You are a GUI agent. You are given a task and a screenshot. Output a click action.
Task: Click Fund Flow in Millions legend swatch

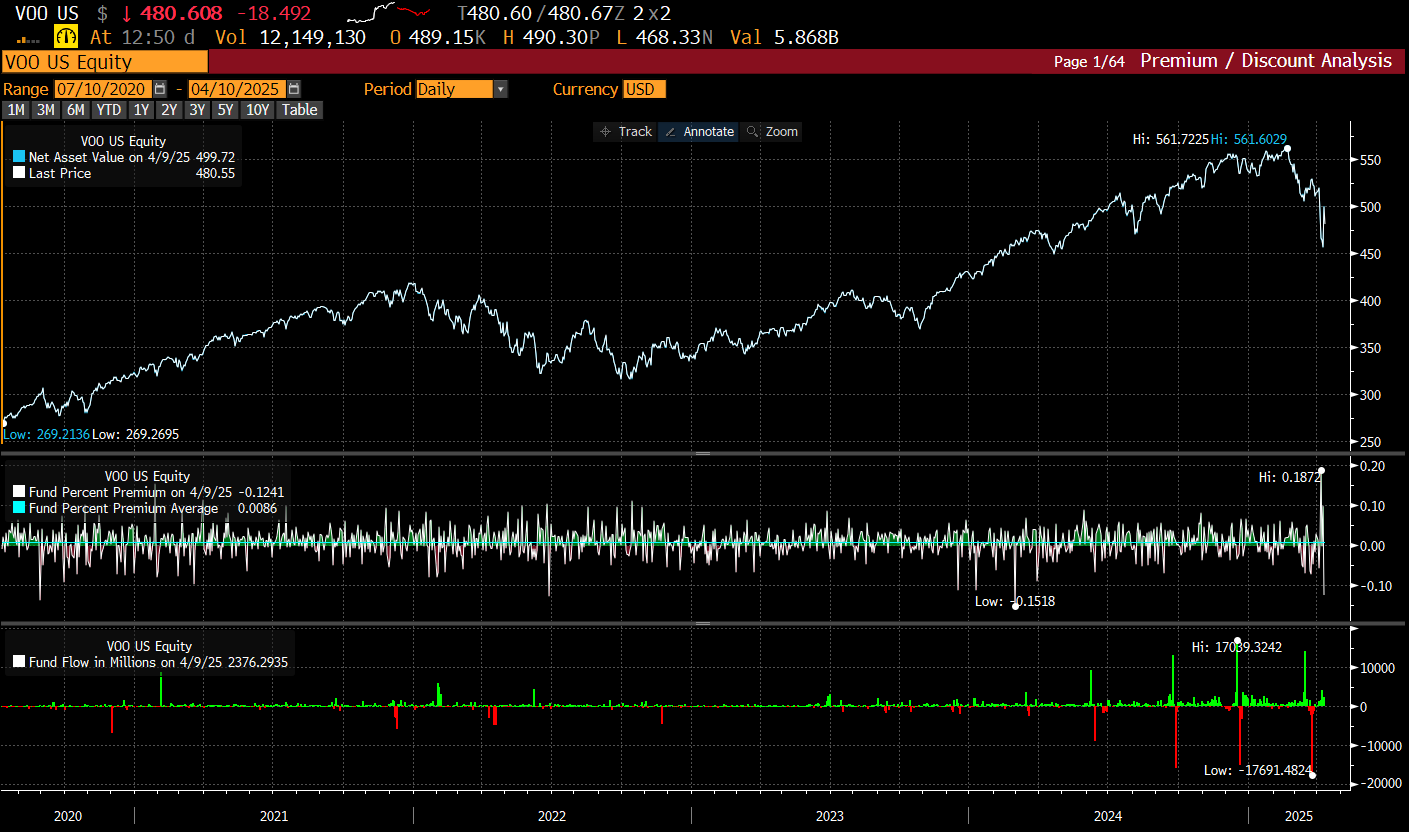[19, 662]
